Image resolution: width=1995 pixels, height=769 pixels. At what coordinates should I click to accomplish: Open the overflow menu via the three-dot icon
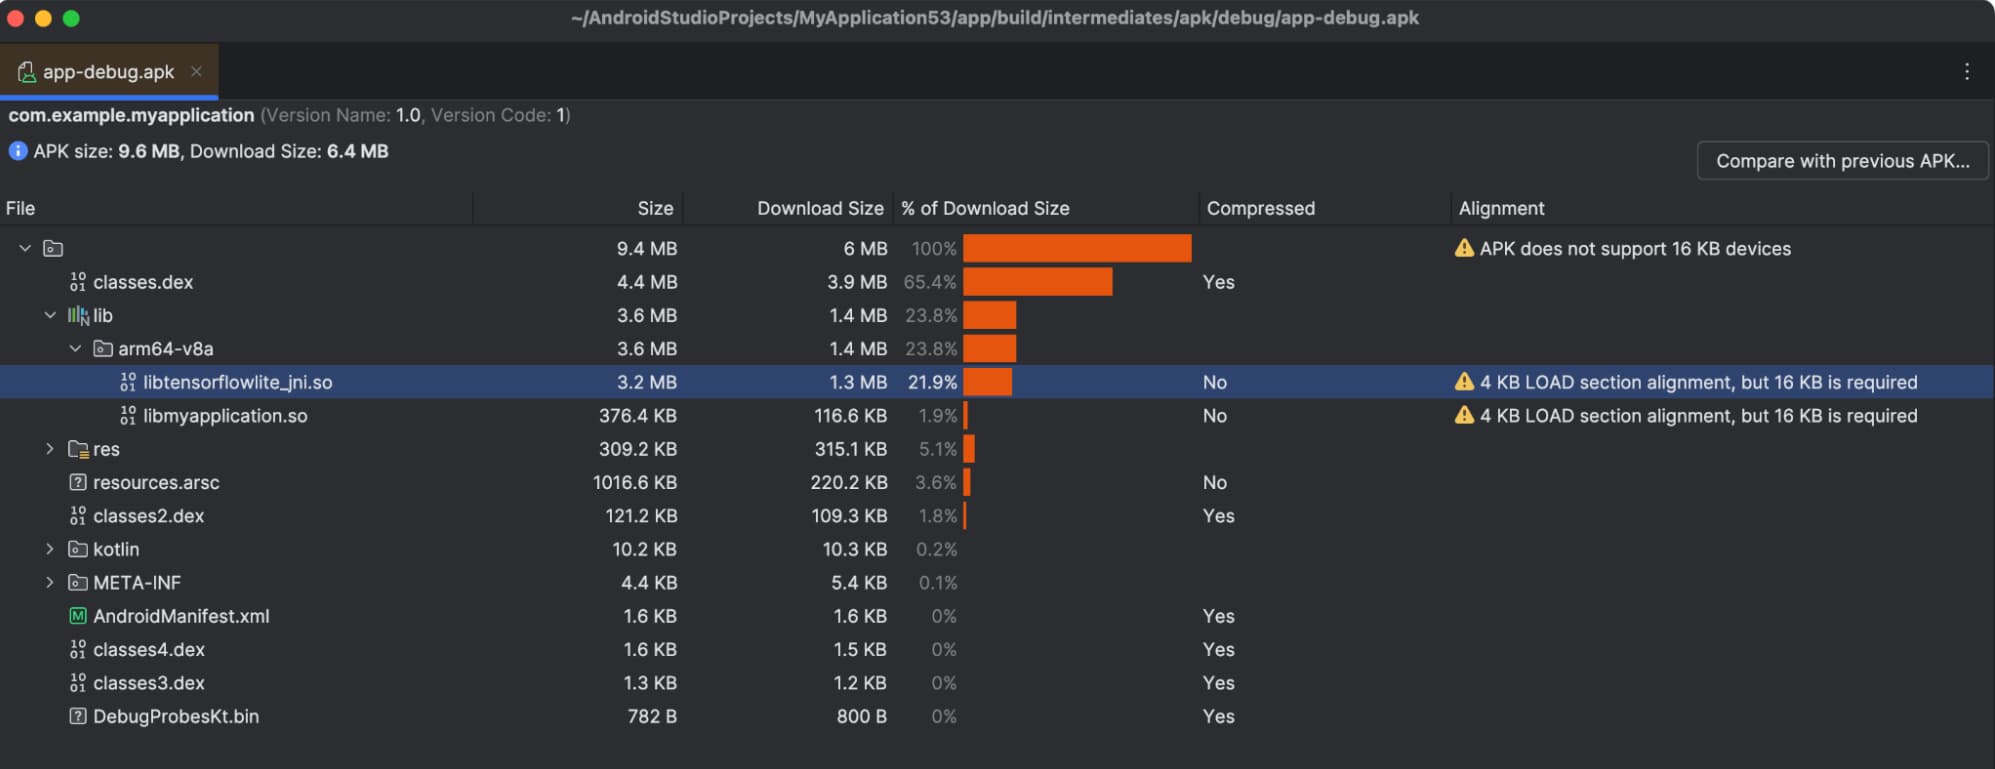[1967, 70]
